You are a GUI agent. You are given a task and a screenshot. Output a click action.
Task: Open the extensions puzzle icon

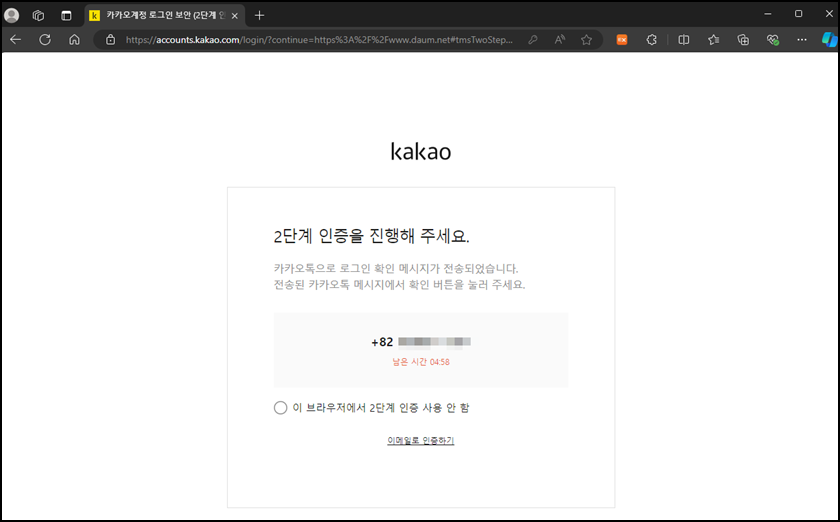point(651,40)
